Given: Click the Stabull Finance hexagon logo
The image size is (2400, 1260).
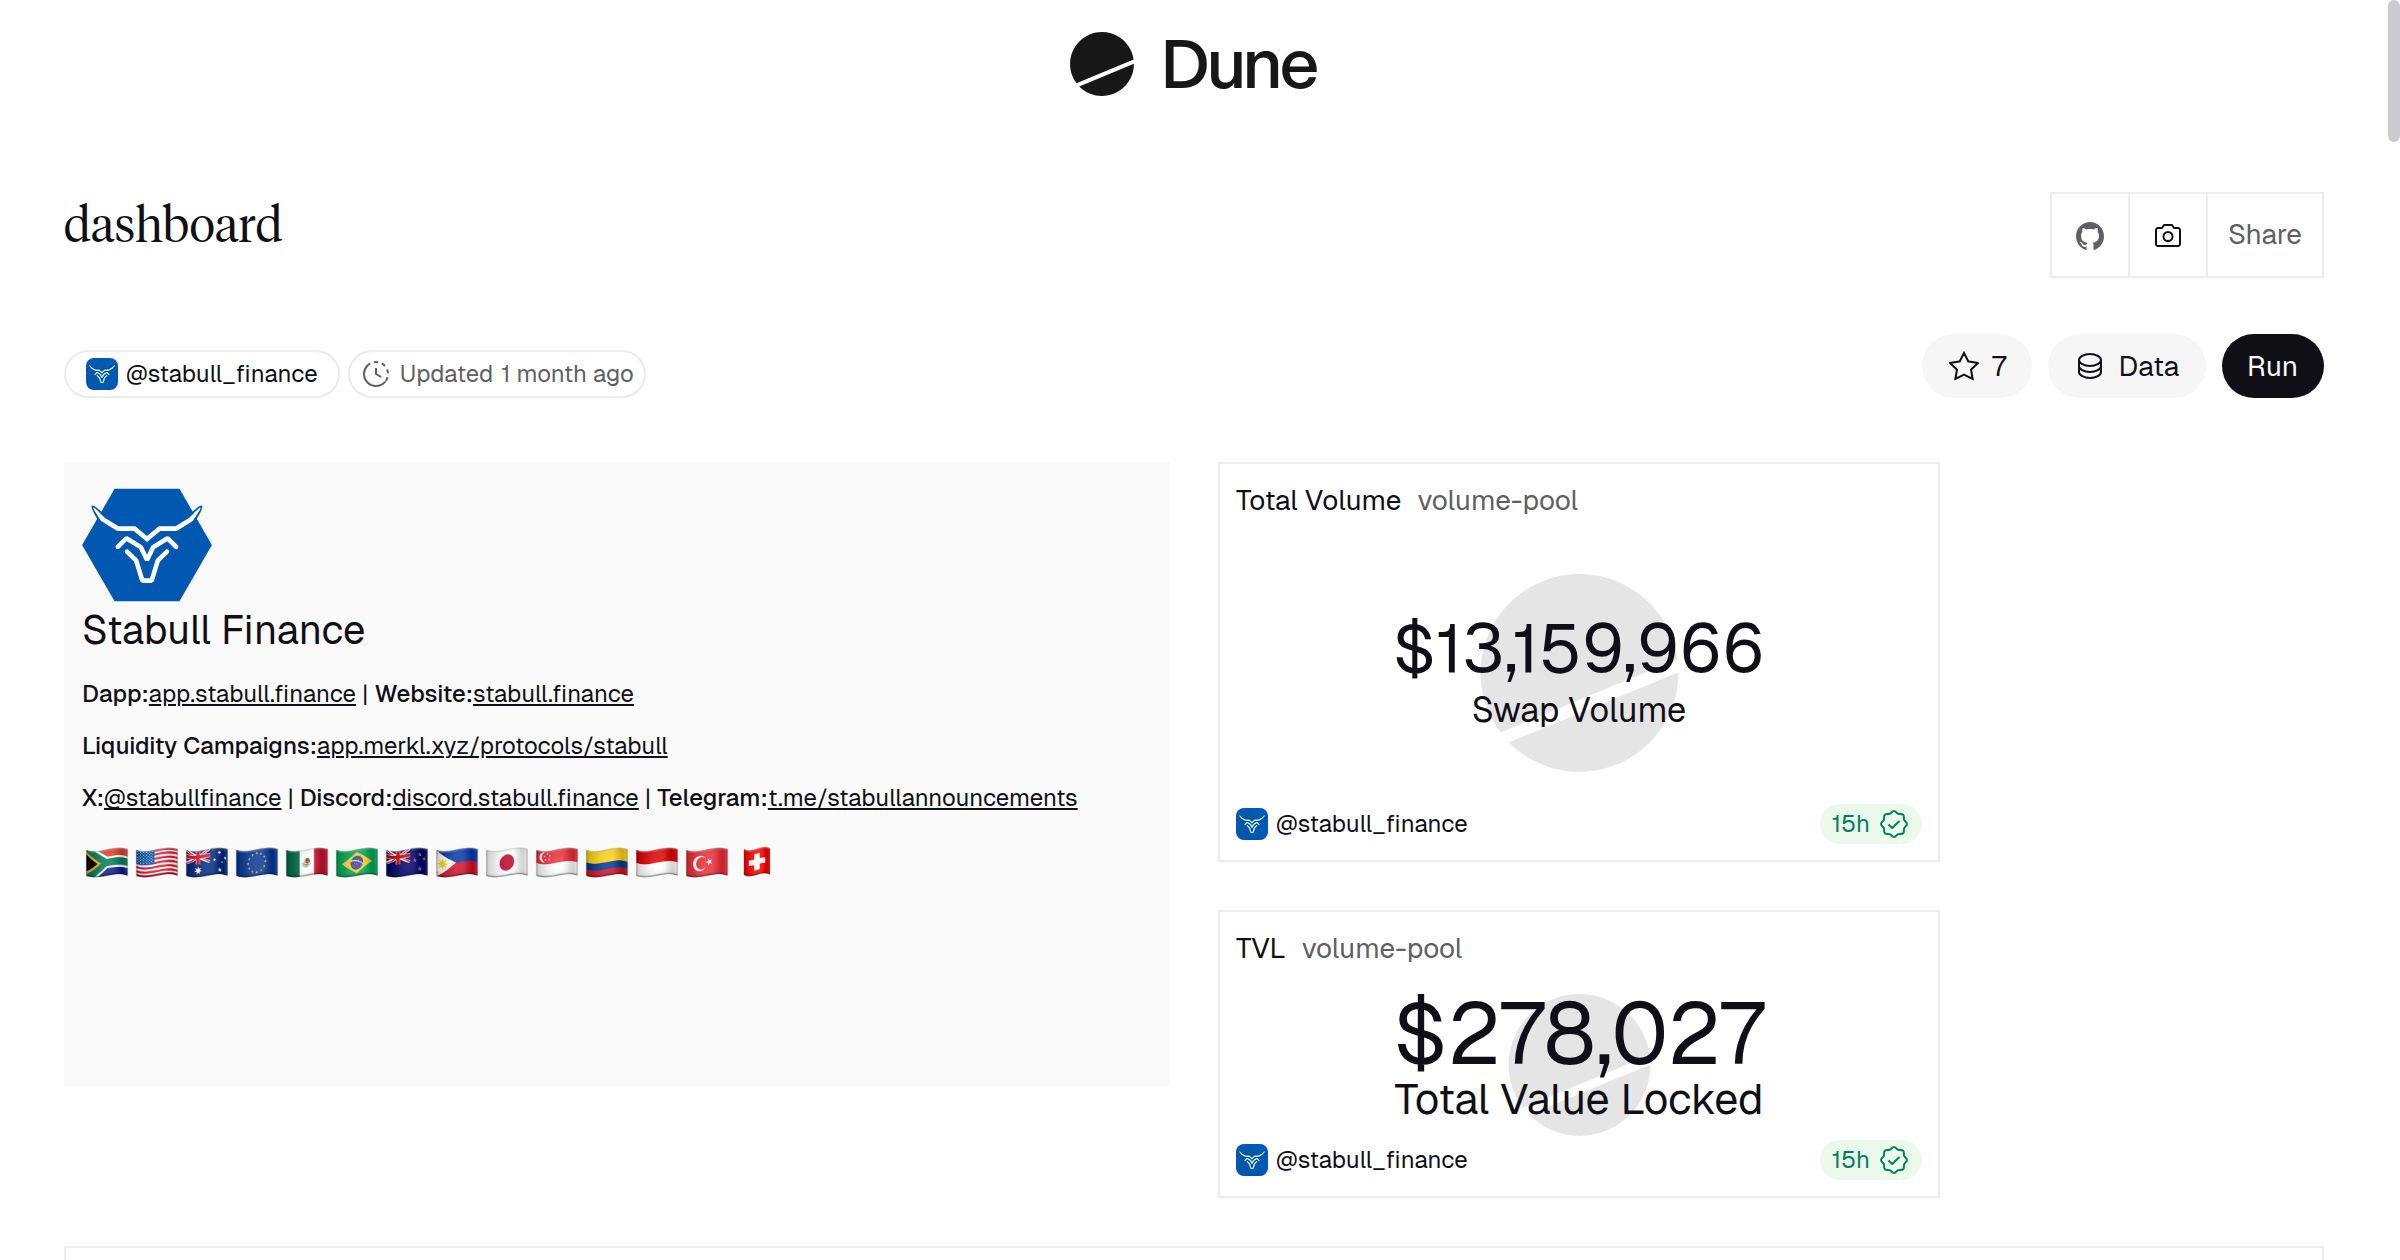Looking at the screenshot, I should 146,545.
